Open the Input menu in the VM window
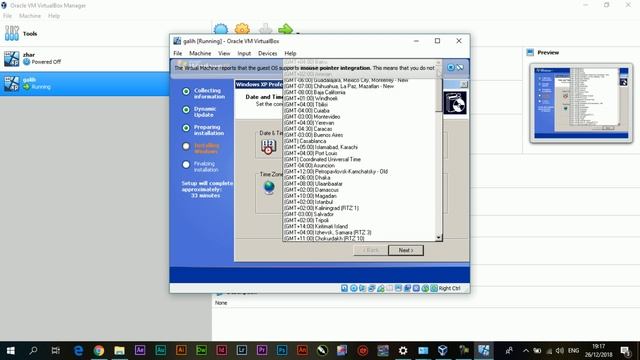The image size is (640, 360). pos(244,53)
